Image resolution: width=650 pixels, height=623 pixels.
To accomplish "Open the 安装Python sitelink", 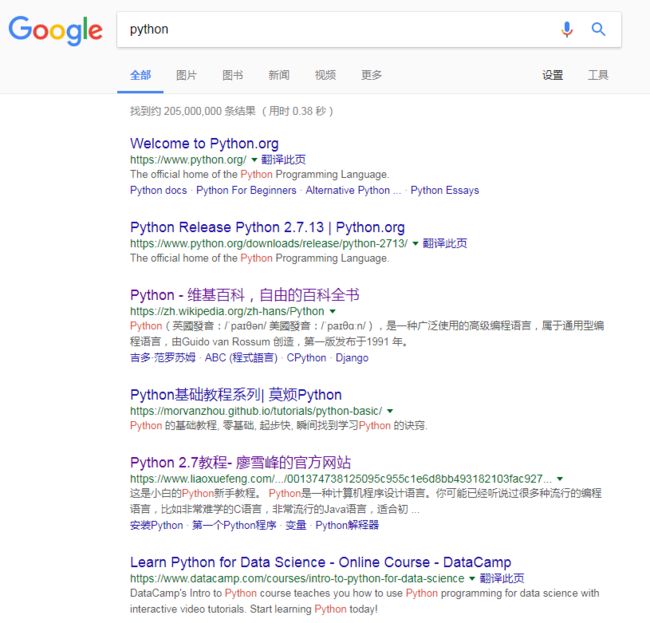I will tap(156, 525).
